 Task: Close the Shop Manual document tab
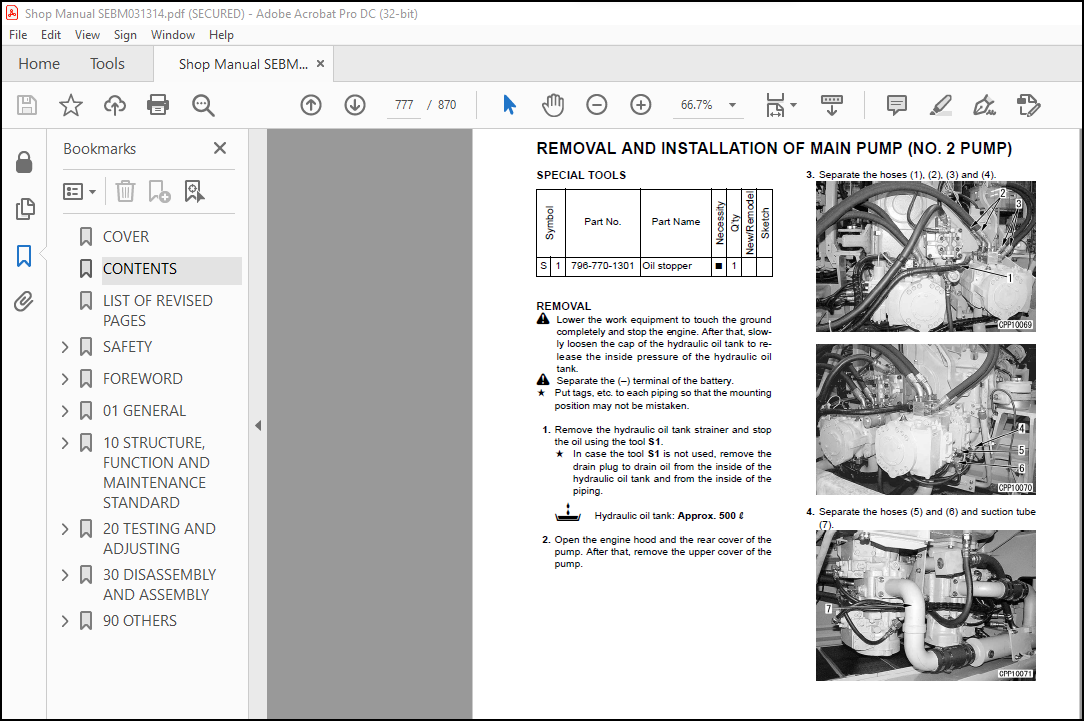tap(320, 64)
